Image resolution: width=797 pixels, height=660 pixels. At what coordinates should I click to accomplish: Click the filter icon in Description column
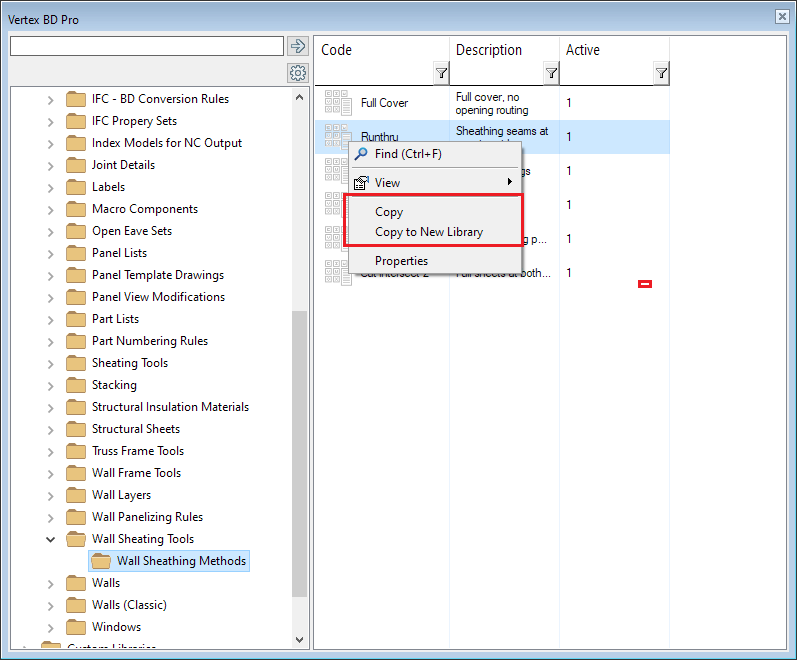551,73
